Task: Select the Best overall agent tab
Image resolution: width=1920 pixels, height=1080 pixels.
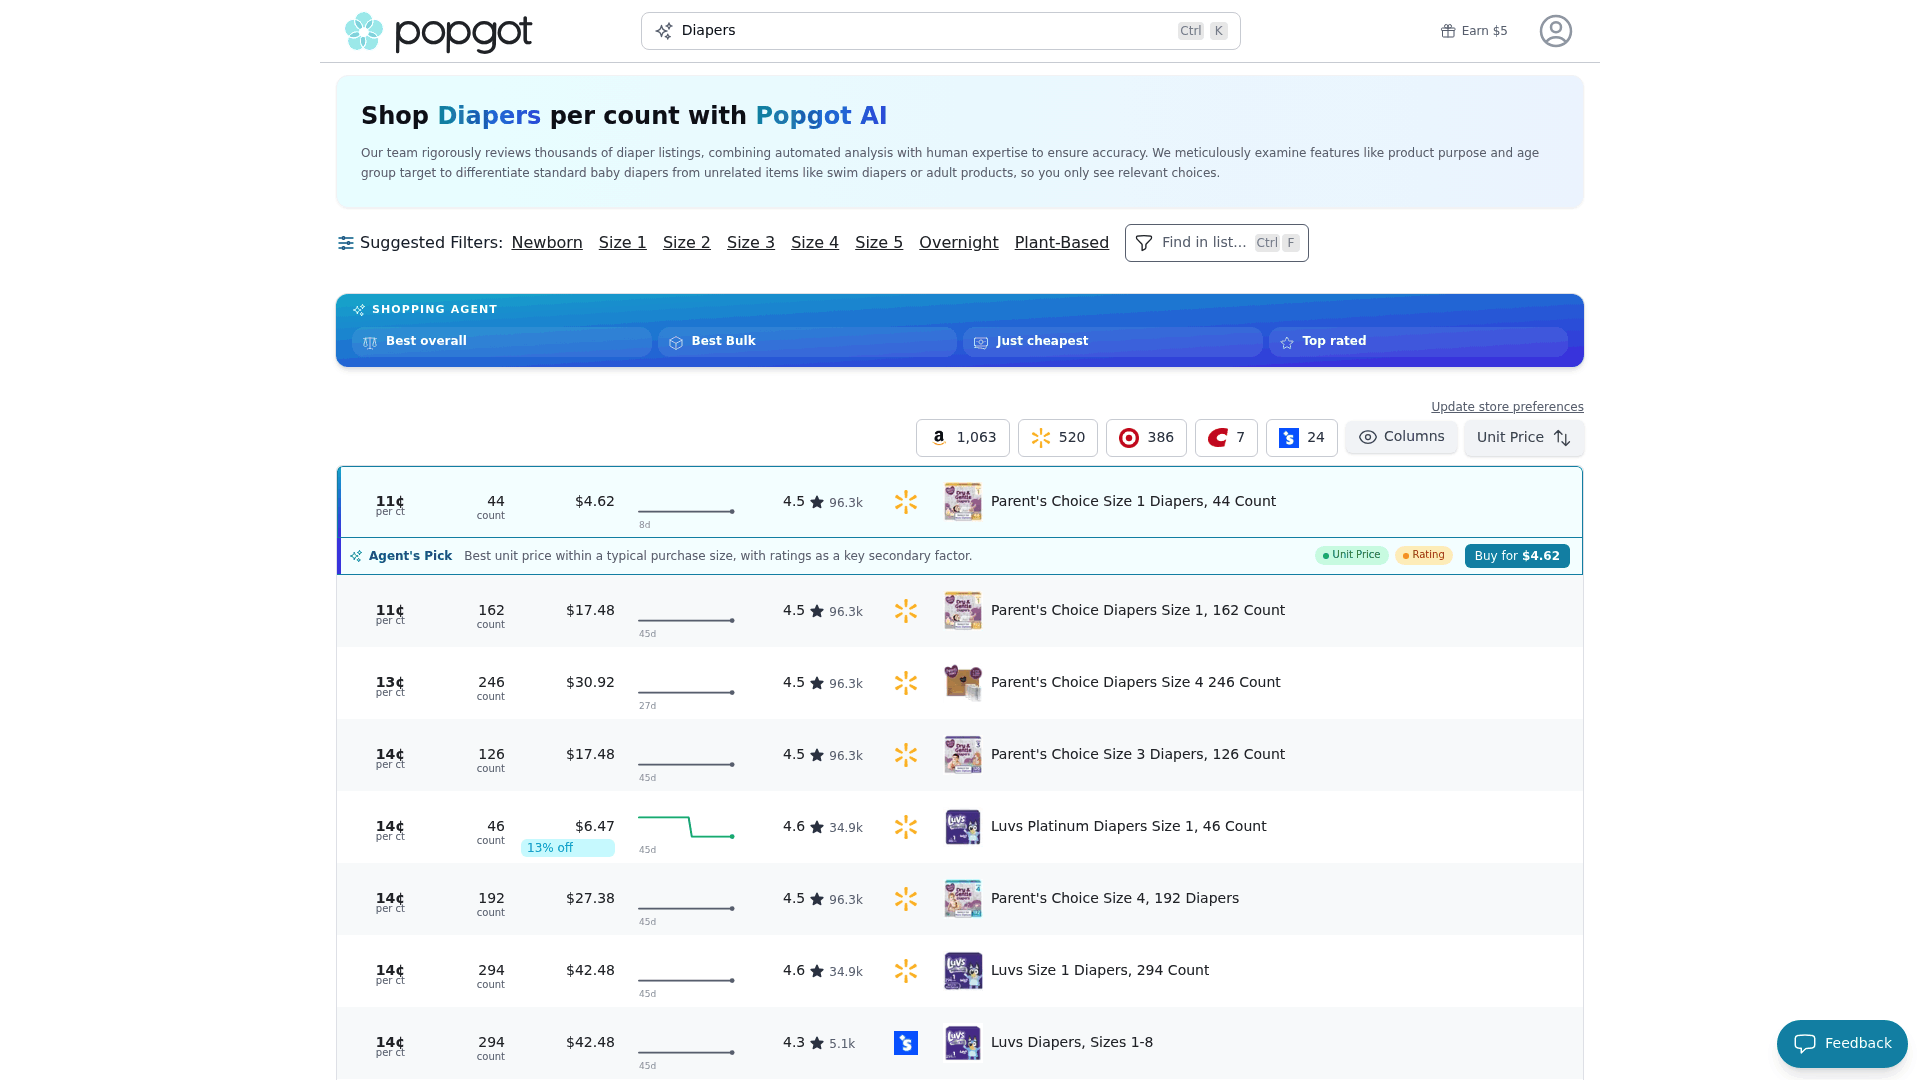Action: (x=501, y=342)
